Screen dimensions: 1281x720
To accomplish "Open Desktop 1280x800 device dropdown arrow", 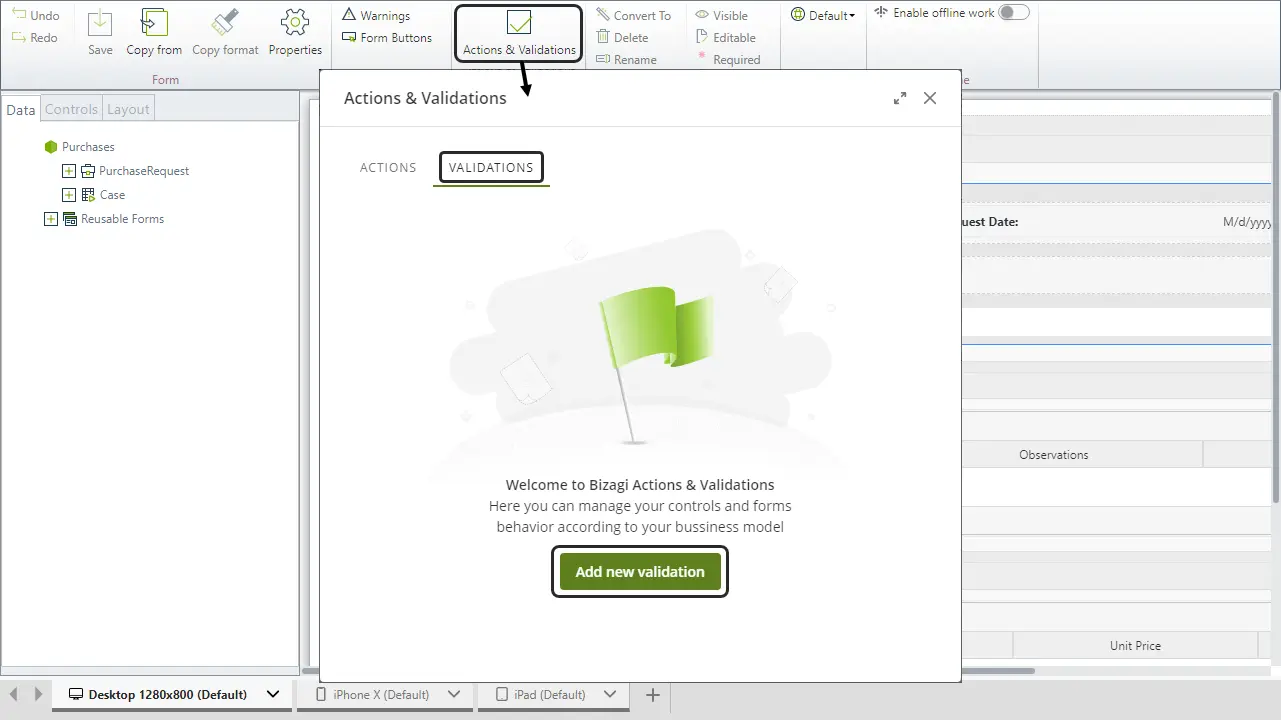I will pos(273,694).
